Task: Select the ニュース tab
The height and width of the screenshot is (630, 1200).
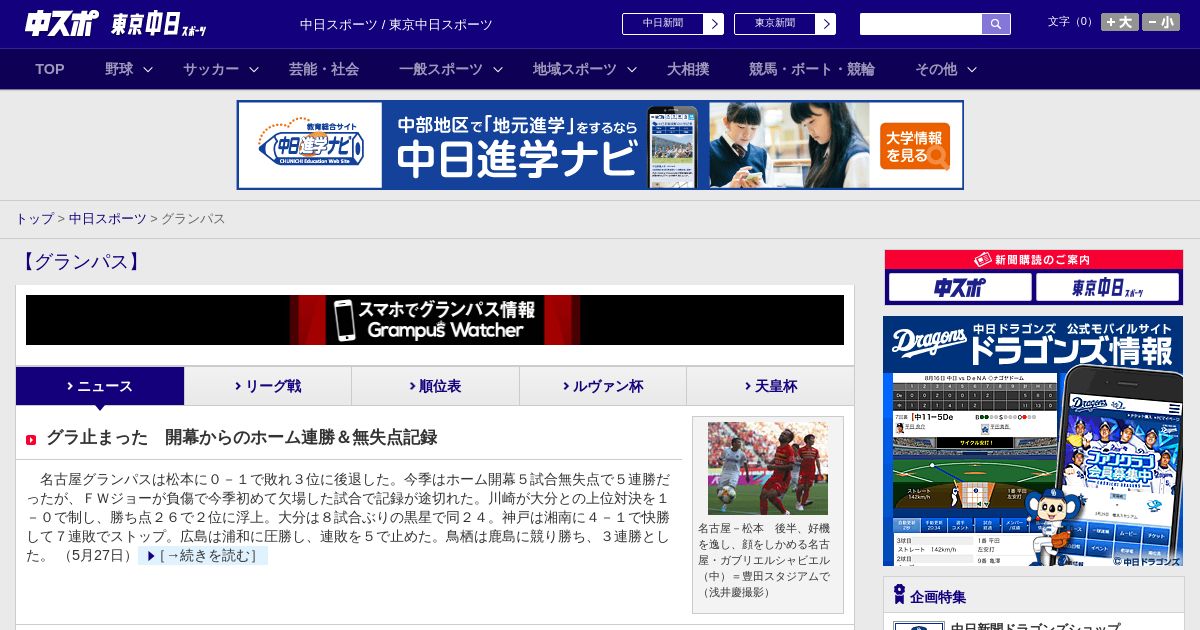Action: click(100, 386)
